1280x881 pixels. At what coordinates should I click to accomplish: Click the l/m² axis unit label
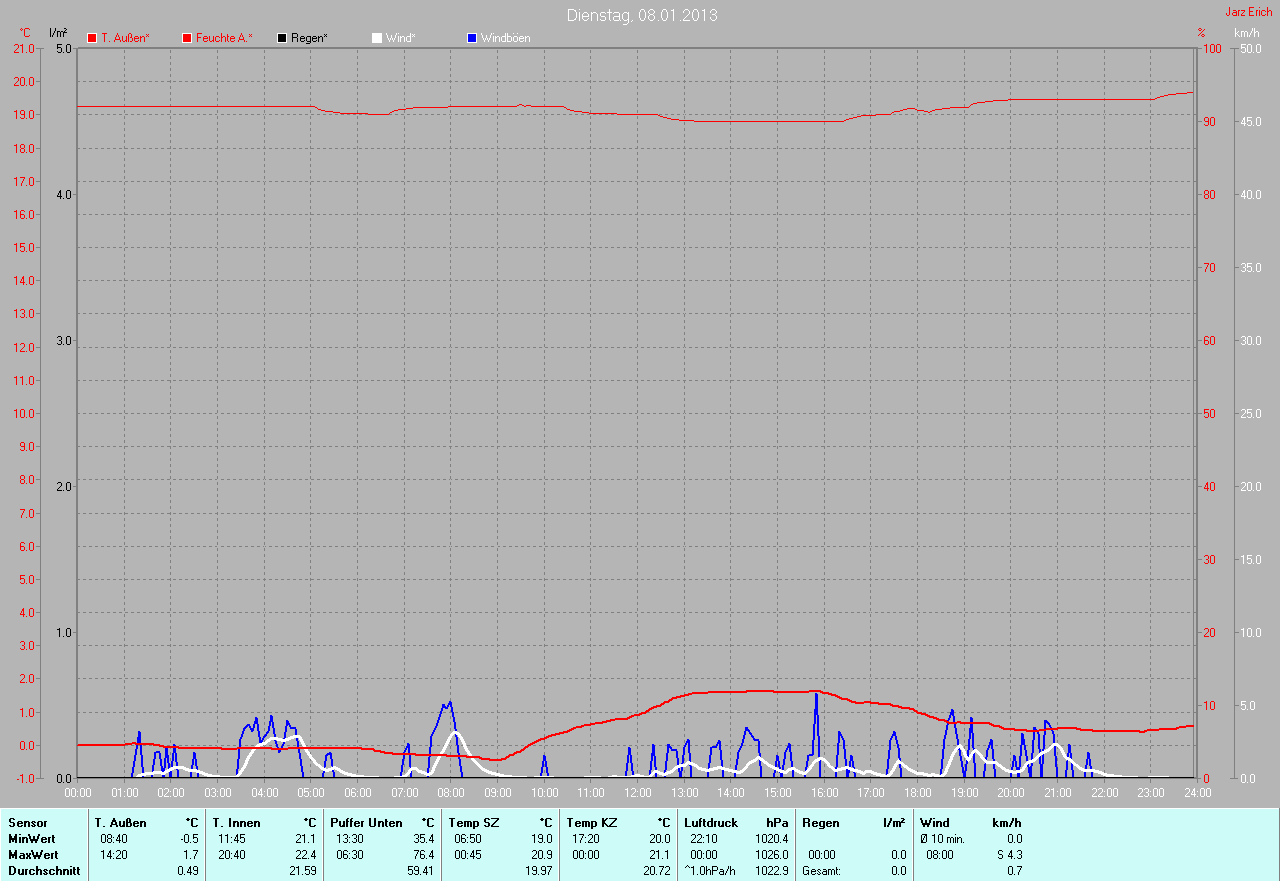tap(58, 33)
